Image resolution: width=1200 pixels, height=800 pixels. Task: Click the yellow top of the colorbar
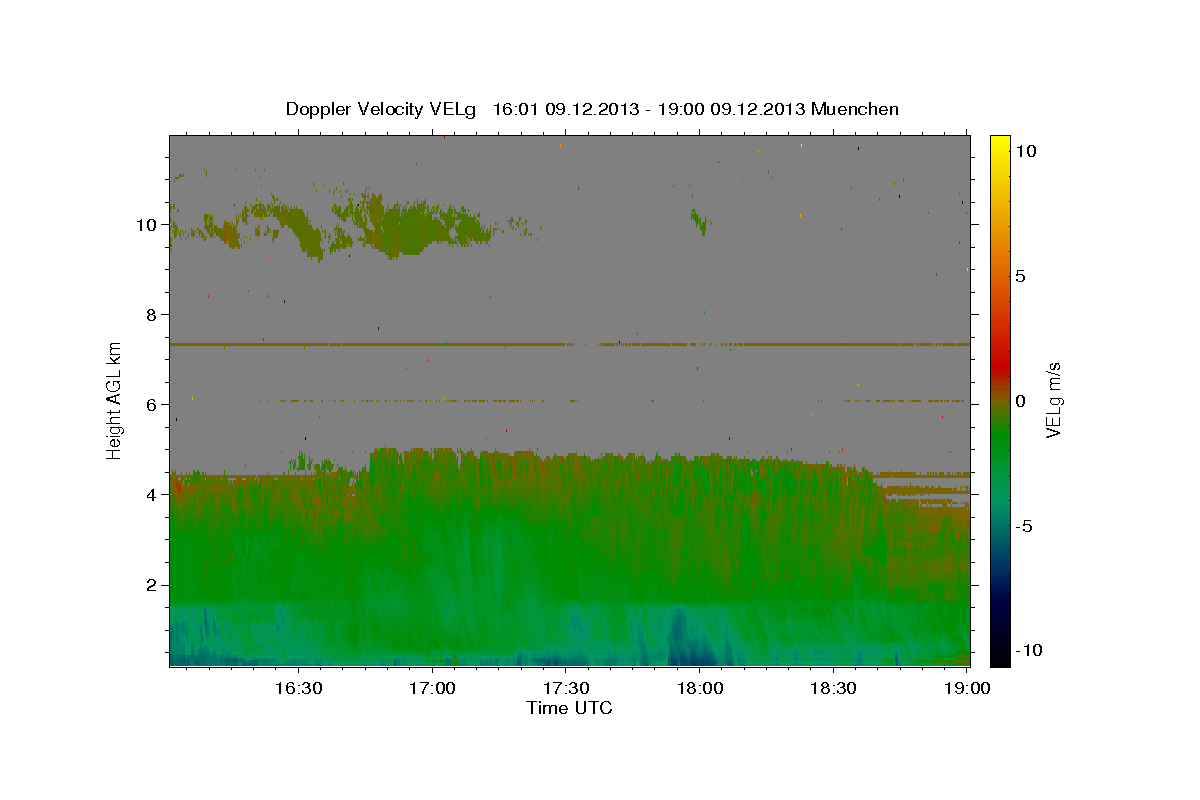point(1000,148)
